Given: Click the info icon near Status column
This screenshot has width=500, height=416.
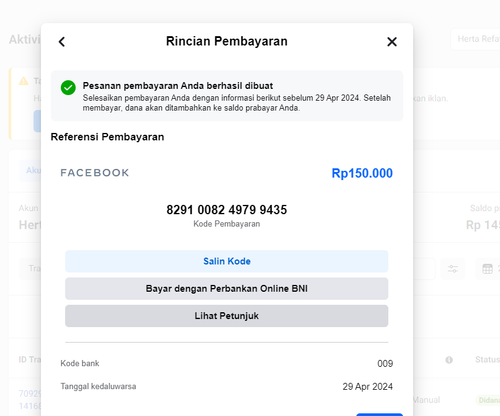Looking at the screenshot, I should [449, 360].
